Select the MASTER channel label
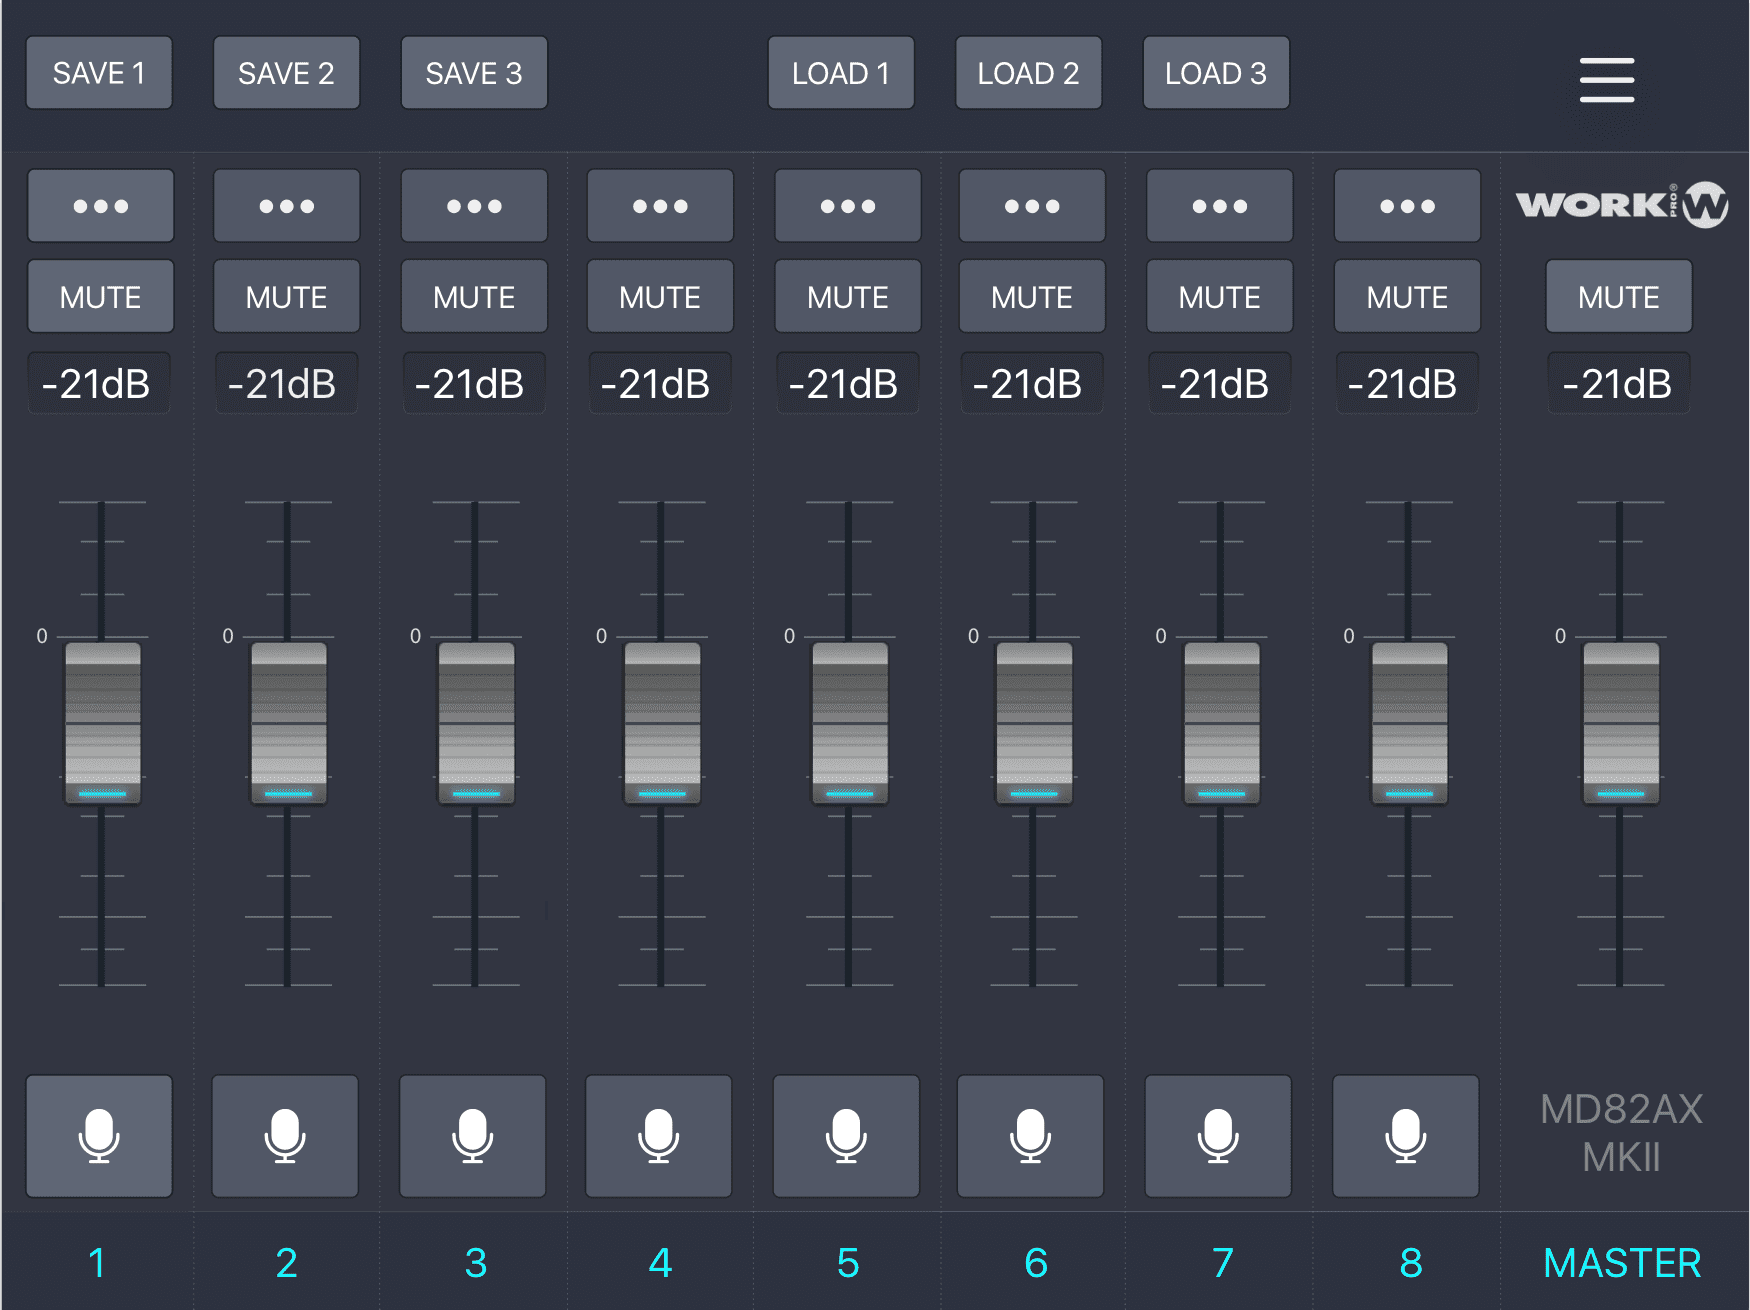The width and height of the screenshot is (1750, 1310). point(1621,1263)
